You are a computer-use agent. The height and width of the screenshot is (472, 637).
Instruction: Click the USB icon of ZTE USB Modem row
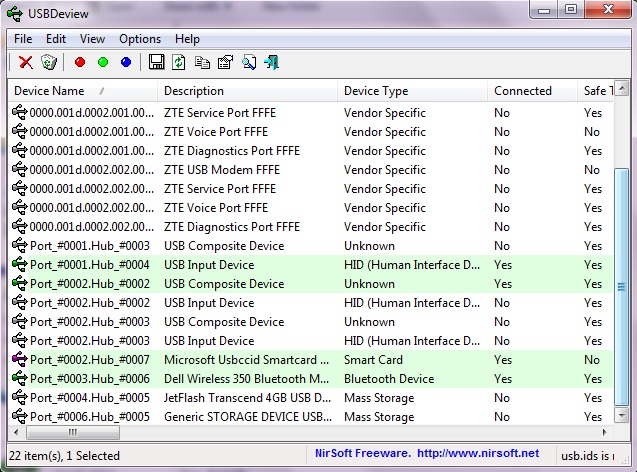tap(20, 169)
